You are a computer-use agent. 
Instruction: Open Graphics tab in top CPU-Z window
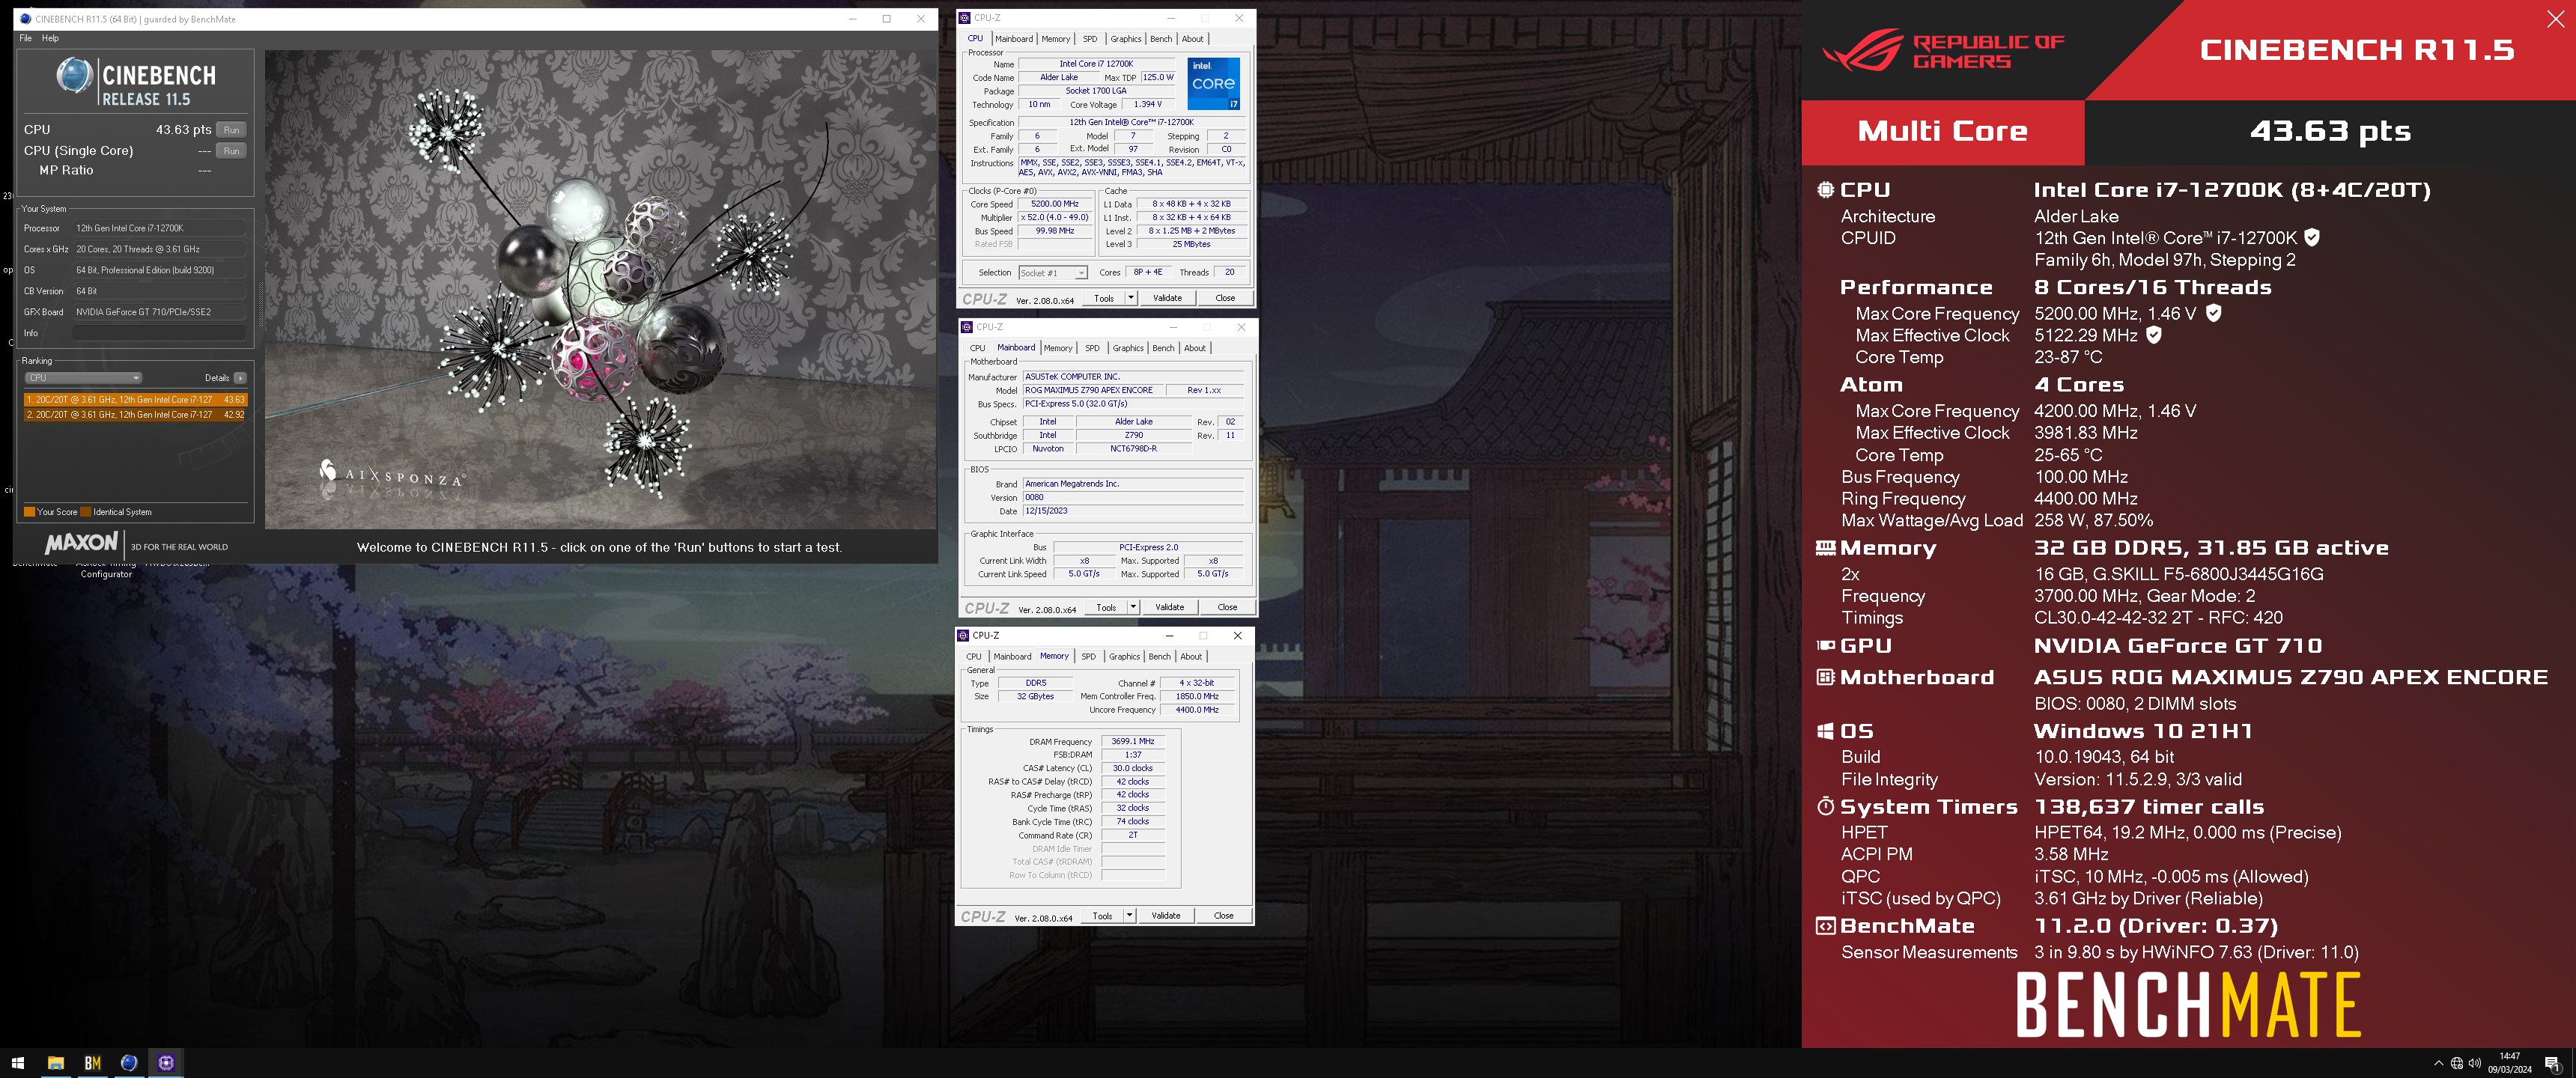tap(1126, 39)
